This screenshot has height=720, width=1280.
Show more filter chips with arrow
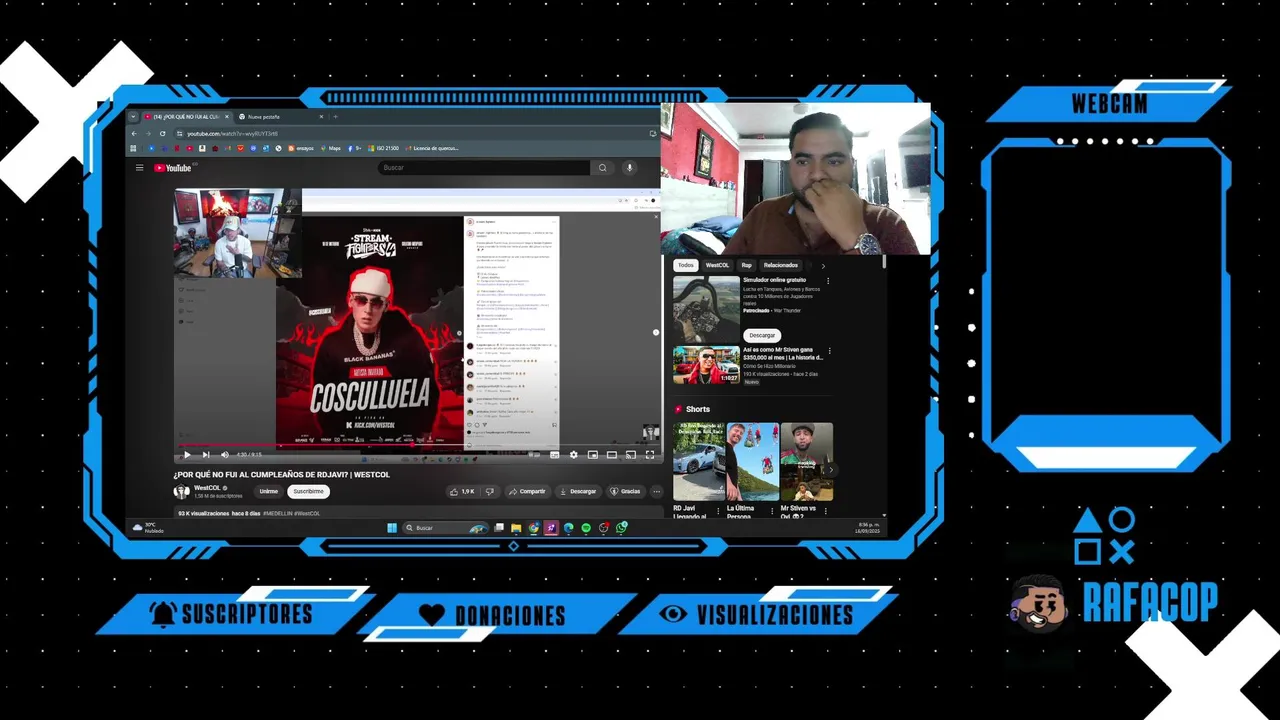point(823,265)
